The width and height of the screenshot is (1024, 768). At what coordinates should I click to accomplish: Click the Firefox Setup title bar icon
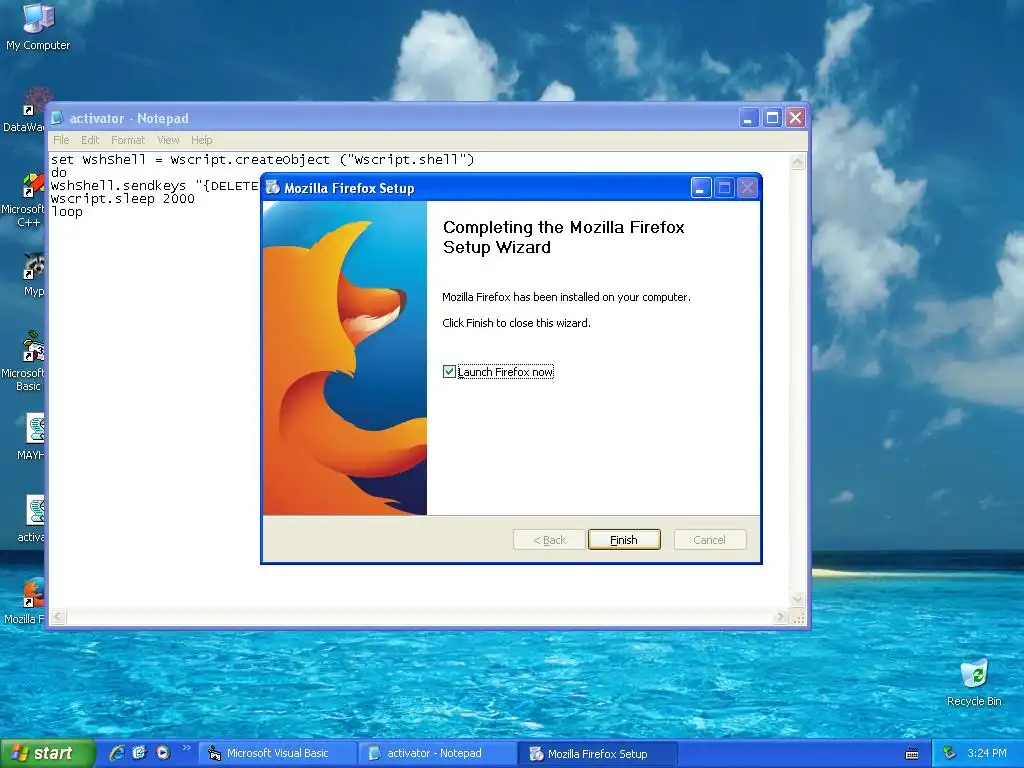(x=273, y=188)
